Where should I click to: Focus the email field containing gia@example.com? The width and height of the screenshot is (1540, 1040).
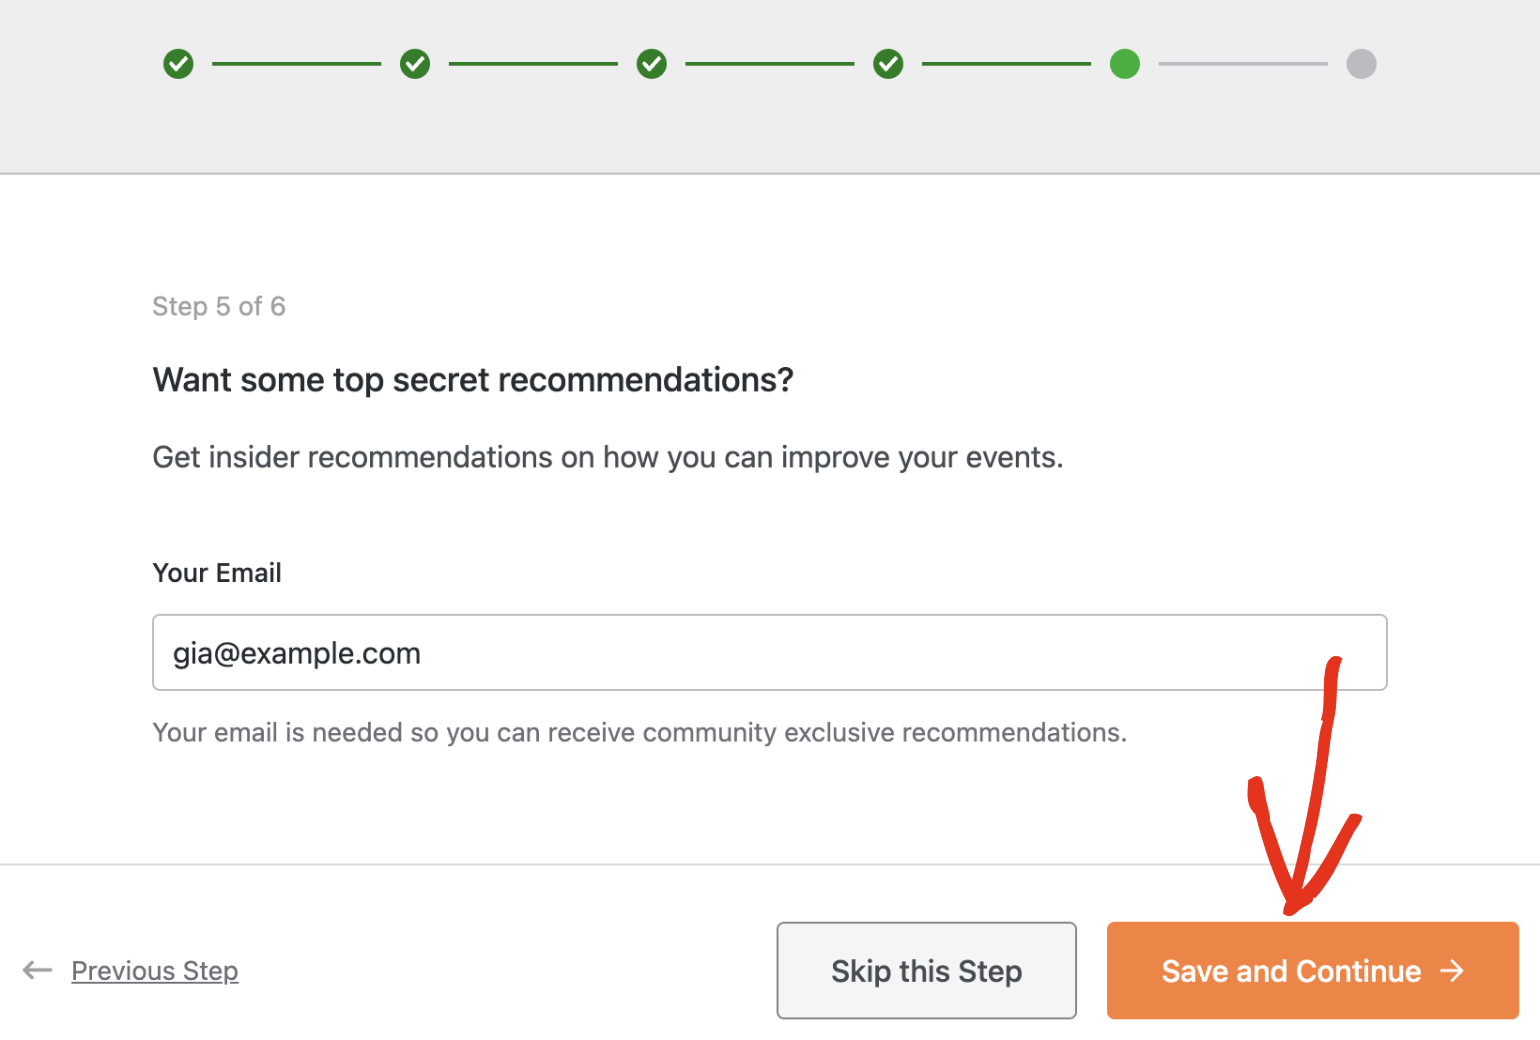[x=769, y=652]
